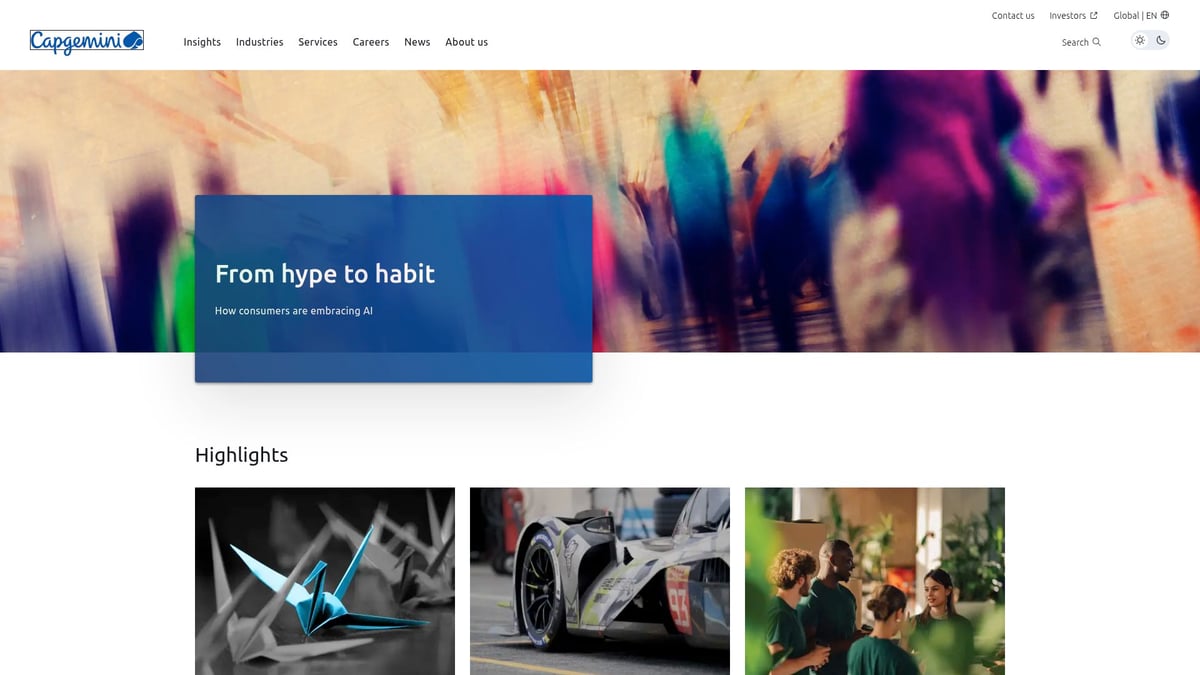
Task: Open the From hype to habit banner
Action: [394, 288]
